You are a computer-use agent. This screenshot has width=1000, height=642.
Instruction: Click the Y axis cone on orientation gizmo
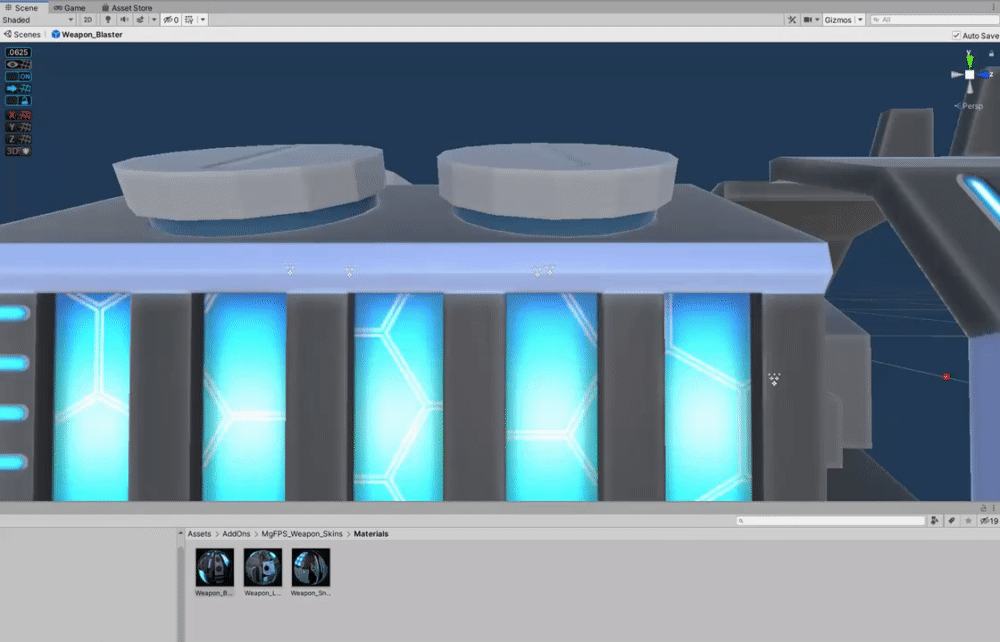point(969,60)
